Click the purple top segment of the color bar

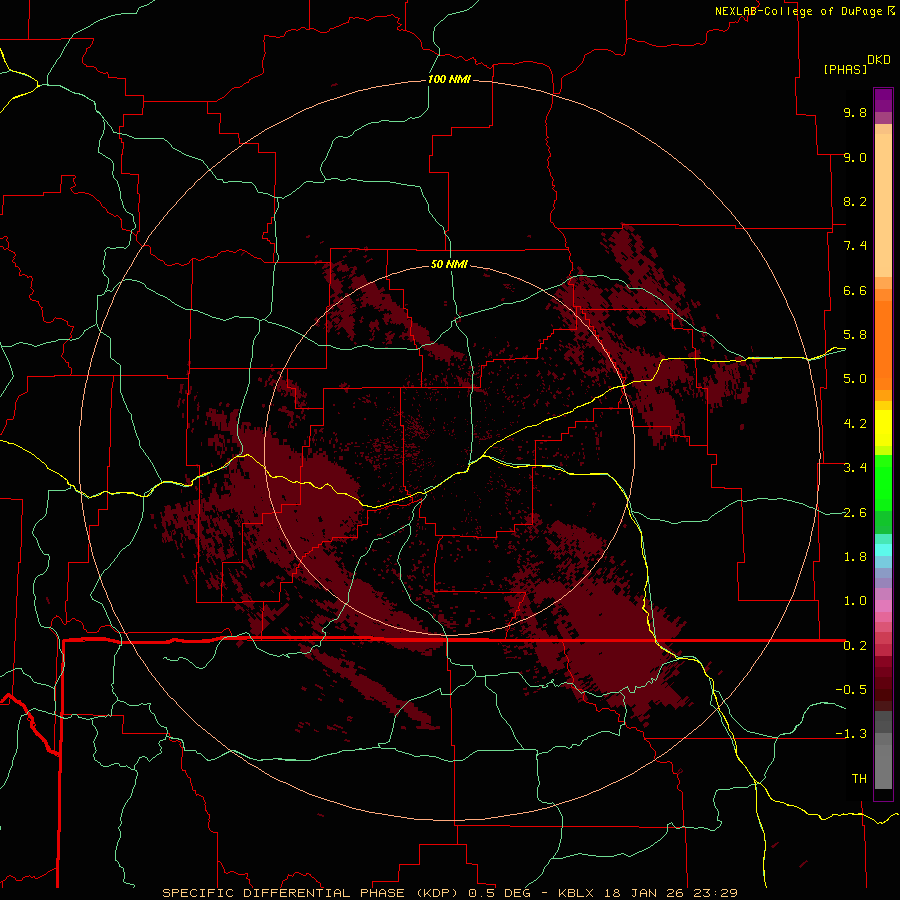pos(883,100)
